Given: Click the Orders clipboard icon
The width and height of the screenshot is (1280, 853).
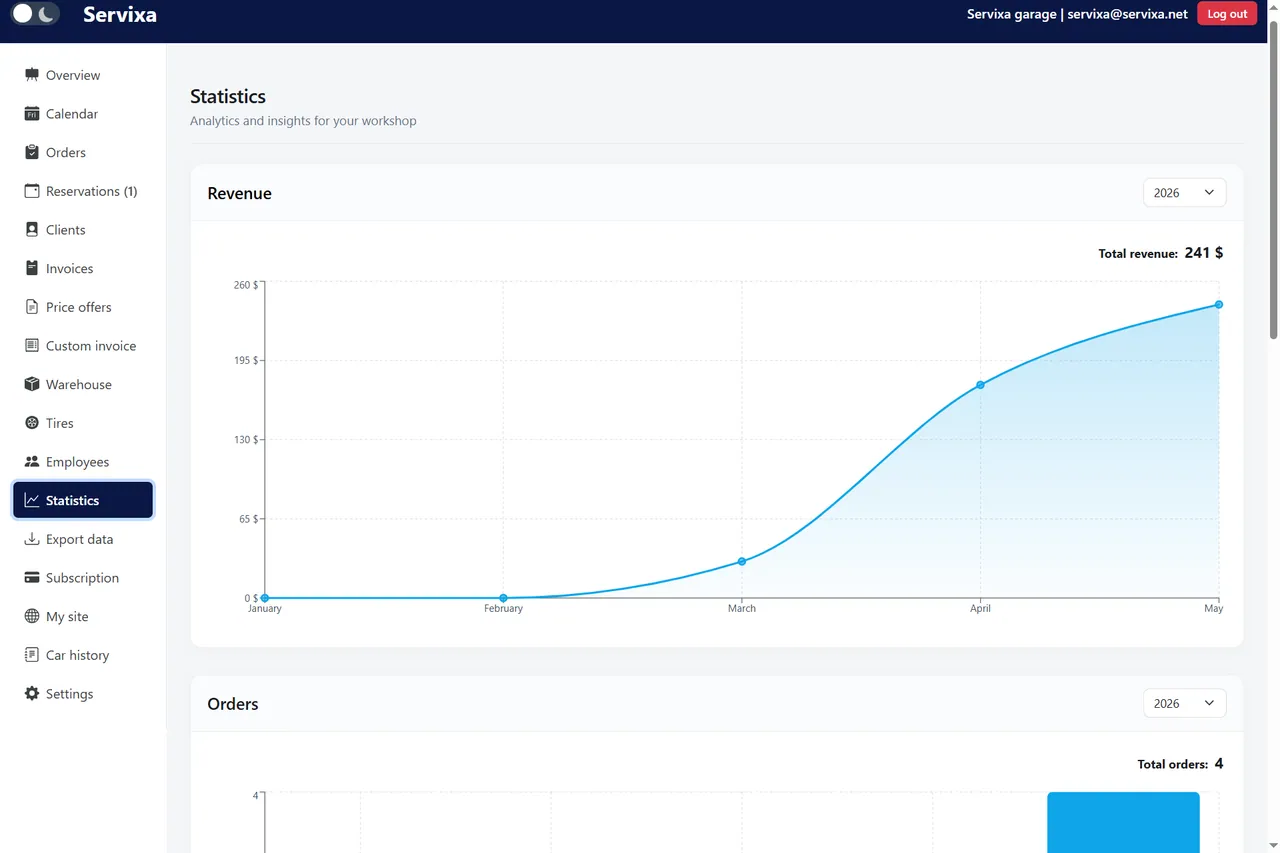Looking at the screenshot, I should click(x=32, y=152).
